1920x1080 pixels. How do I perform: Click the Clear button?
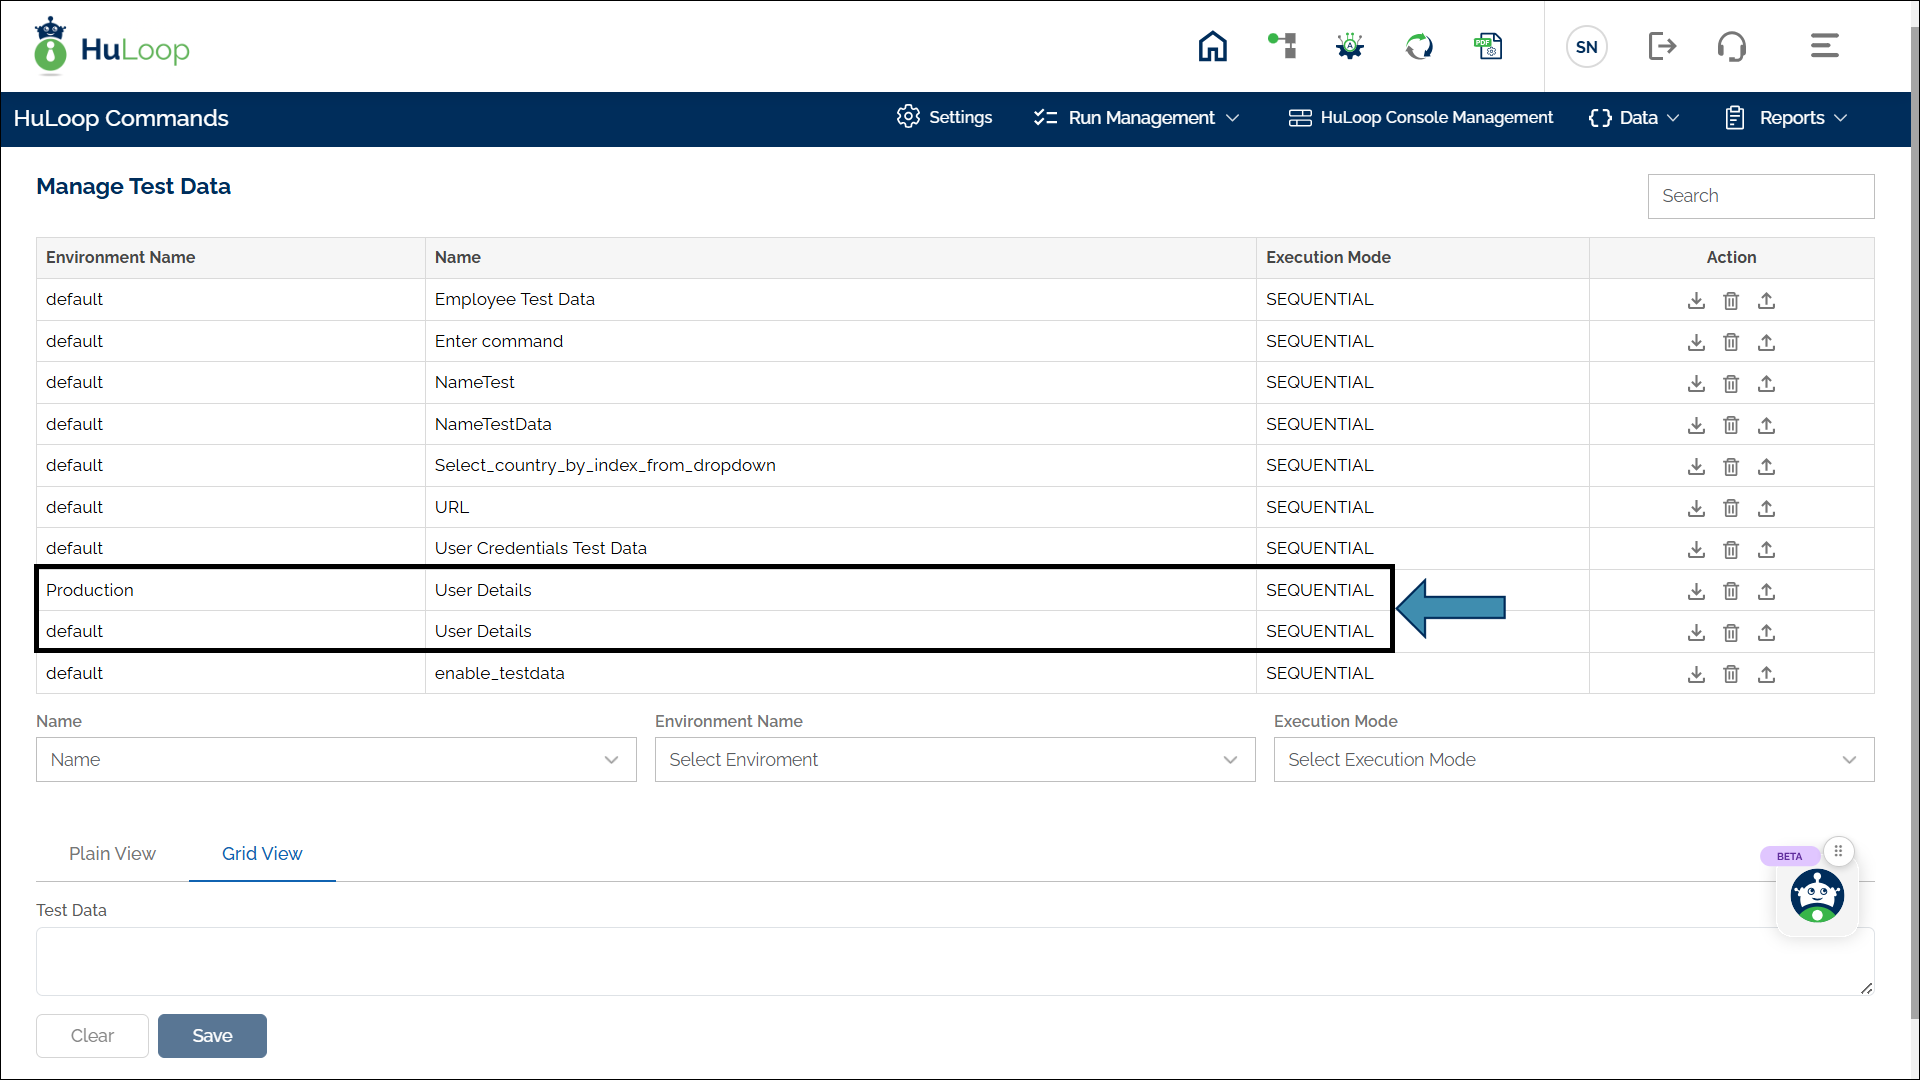[92, 1036]
